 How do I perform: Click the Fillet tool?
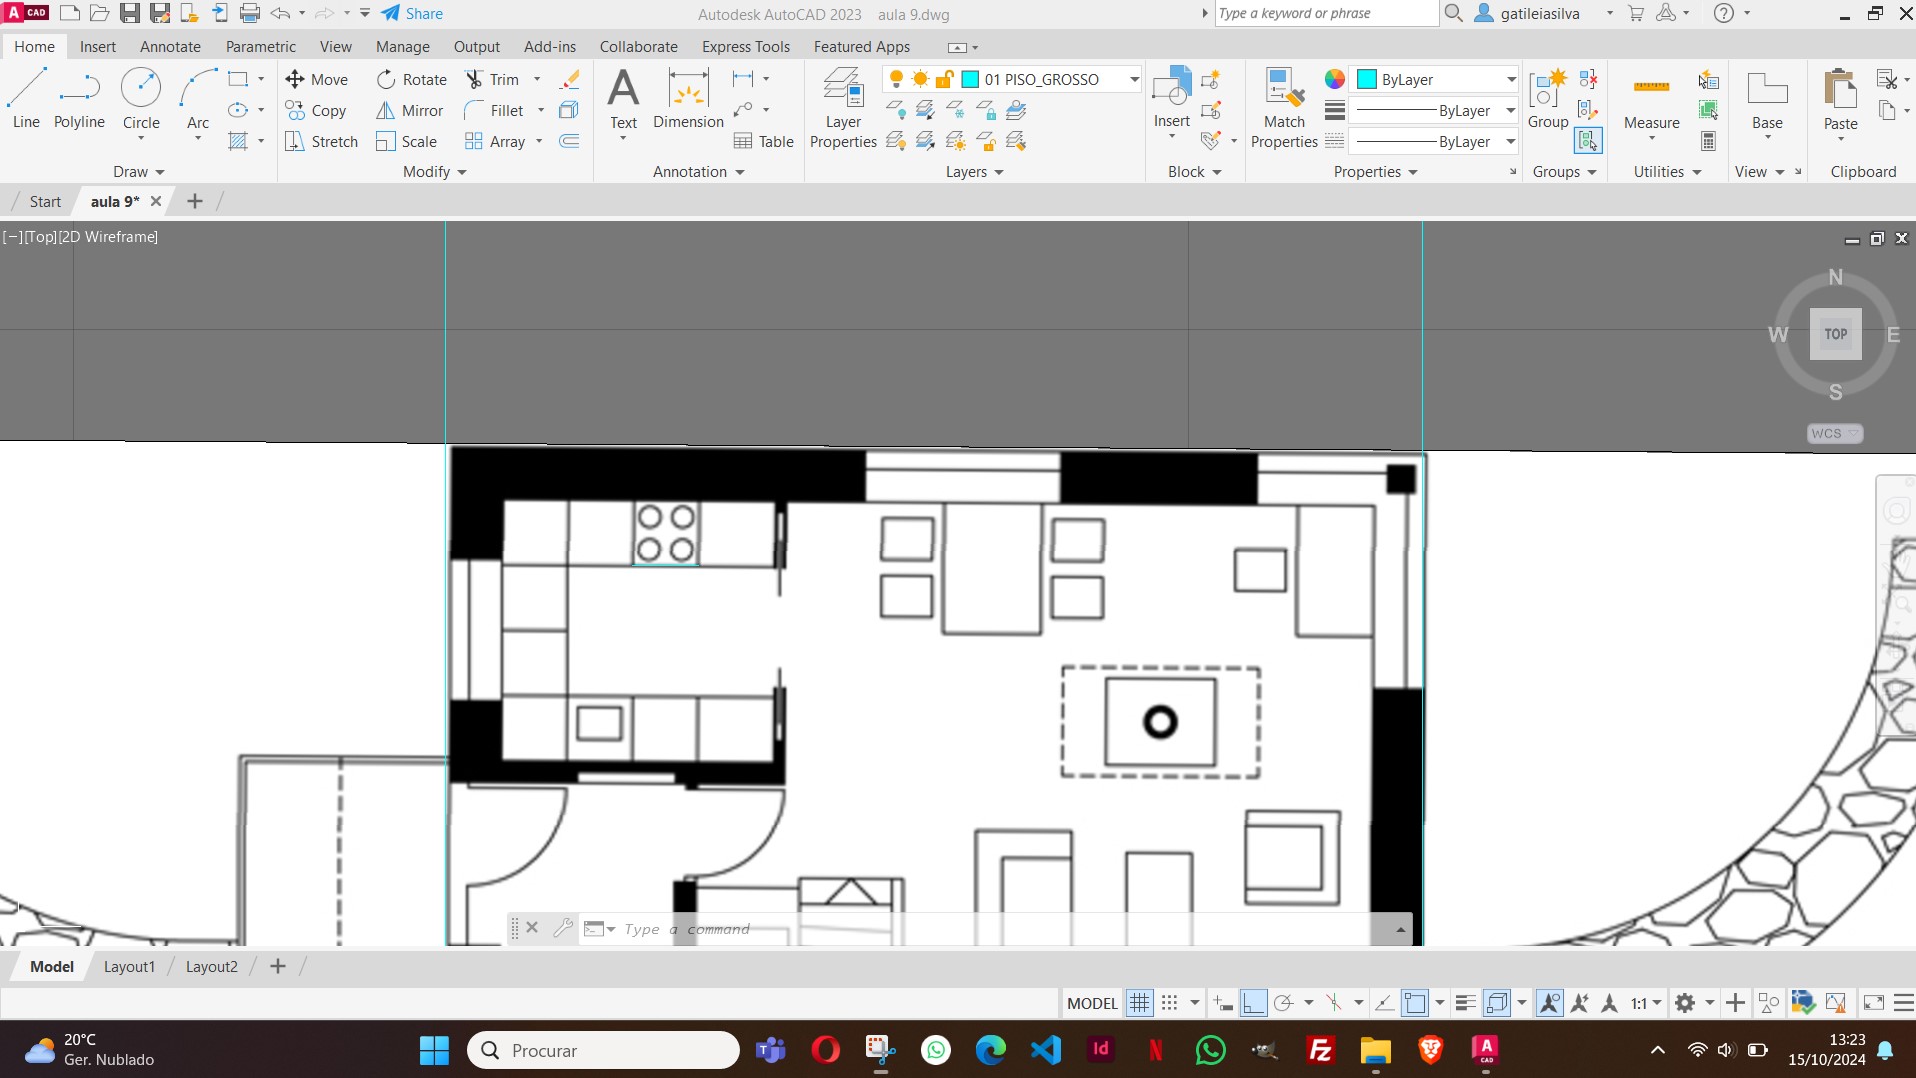(494, 110)
